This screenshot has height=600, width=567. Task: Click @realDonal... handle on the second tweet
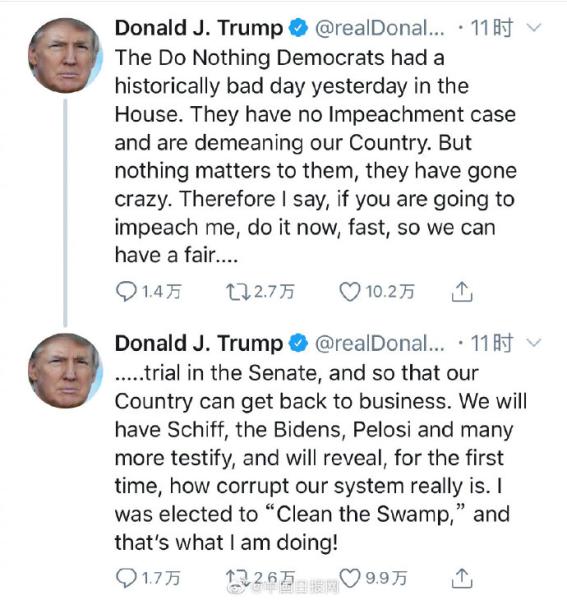(x=380, y=343)
